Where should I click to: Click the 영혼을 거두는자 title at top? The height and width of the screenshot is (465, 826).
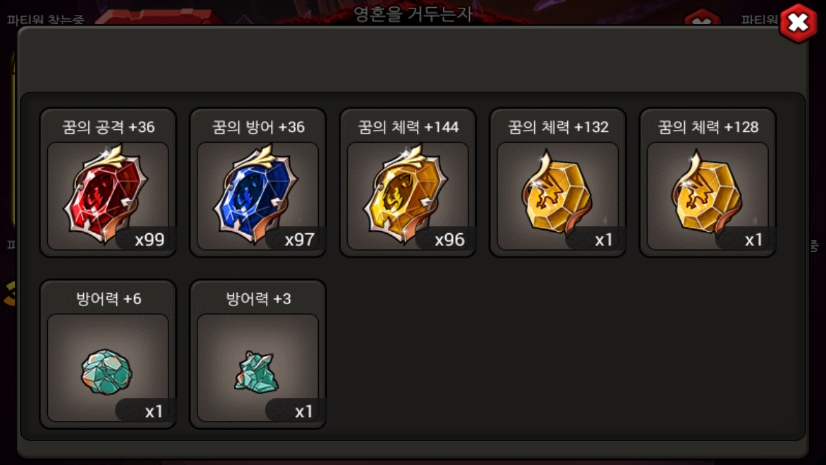click(412, 14)
